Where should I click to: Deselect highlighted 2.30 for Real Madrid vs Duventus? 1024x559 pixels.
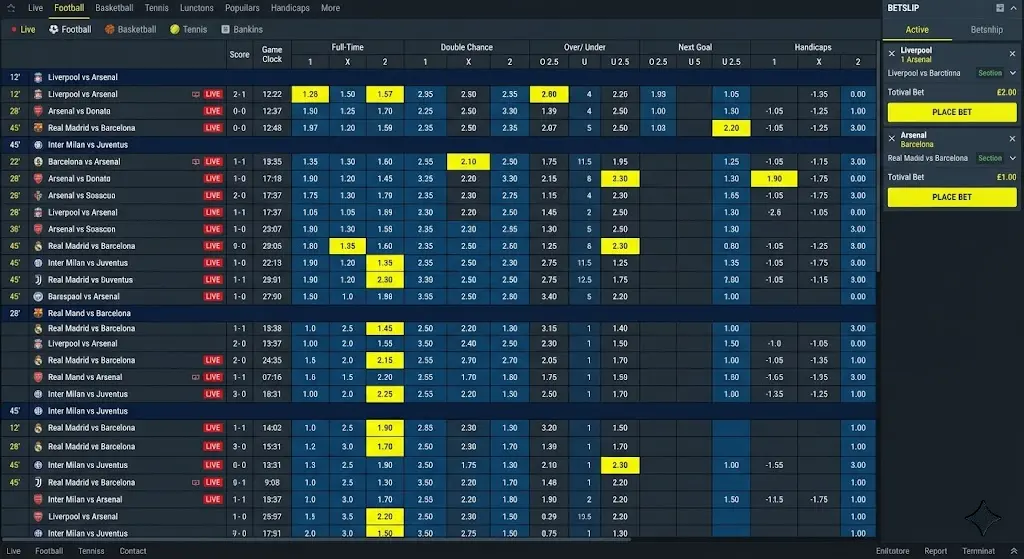(x=385, y=280)
